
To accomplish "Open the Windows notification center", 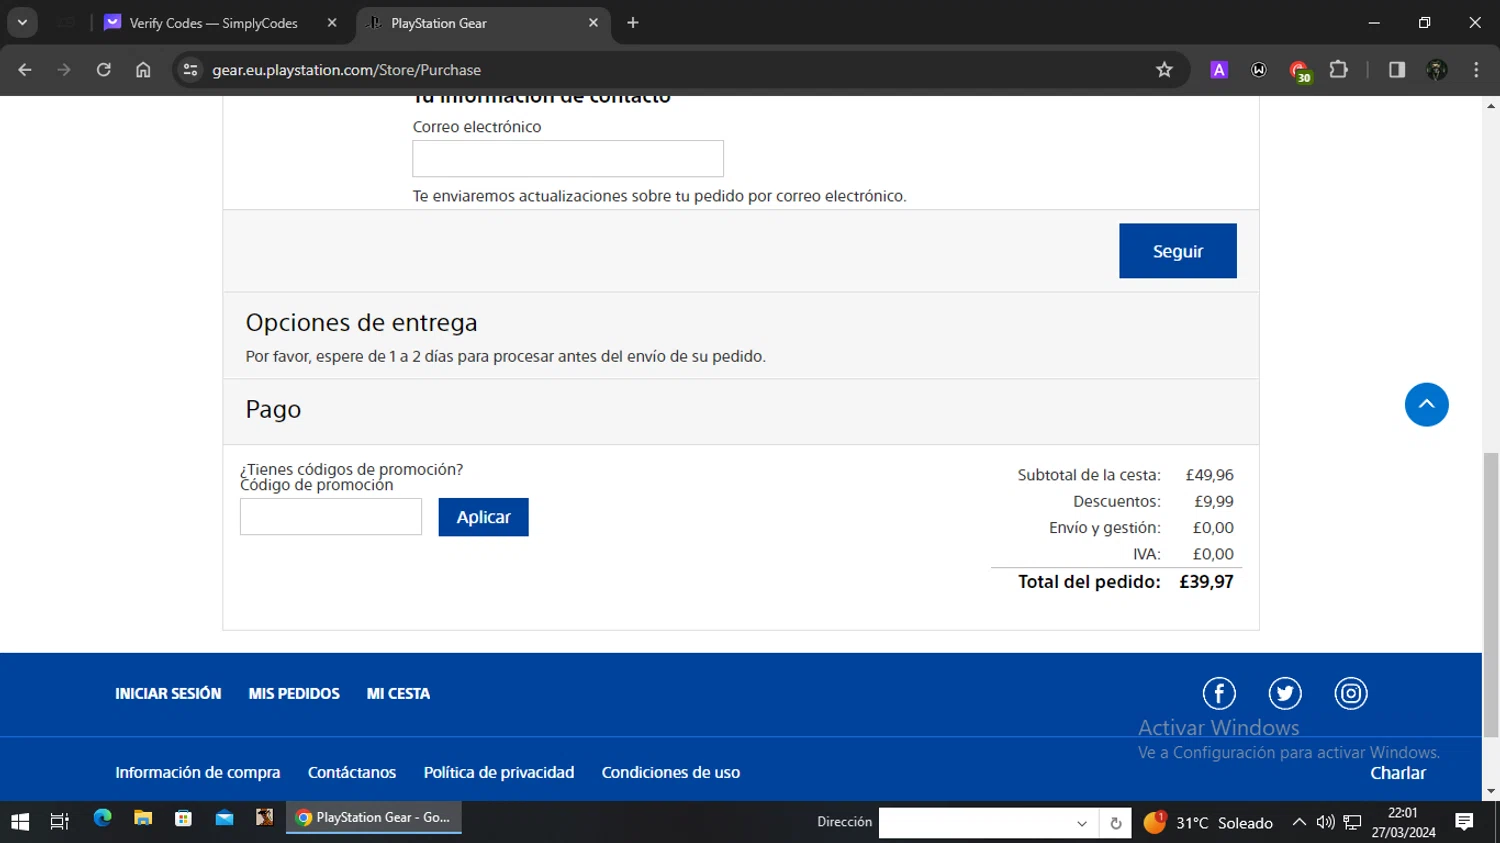I will (1464, 822).
